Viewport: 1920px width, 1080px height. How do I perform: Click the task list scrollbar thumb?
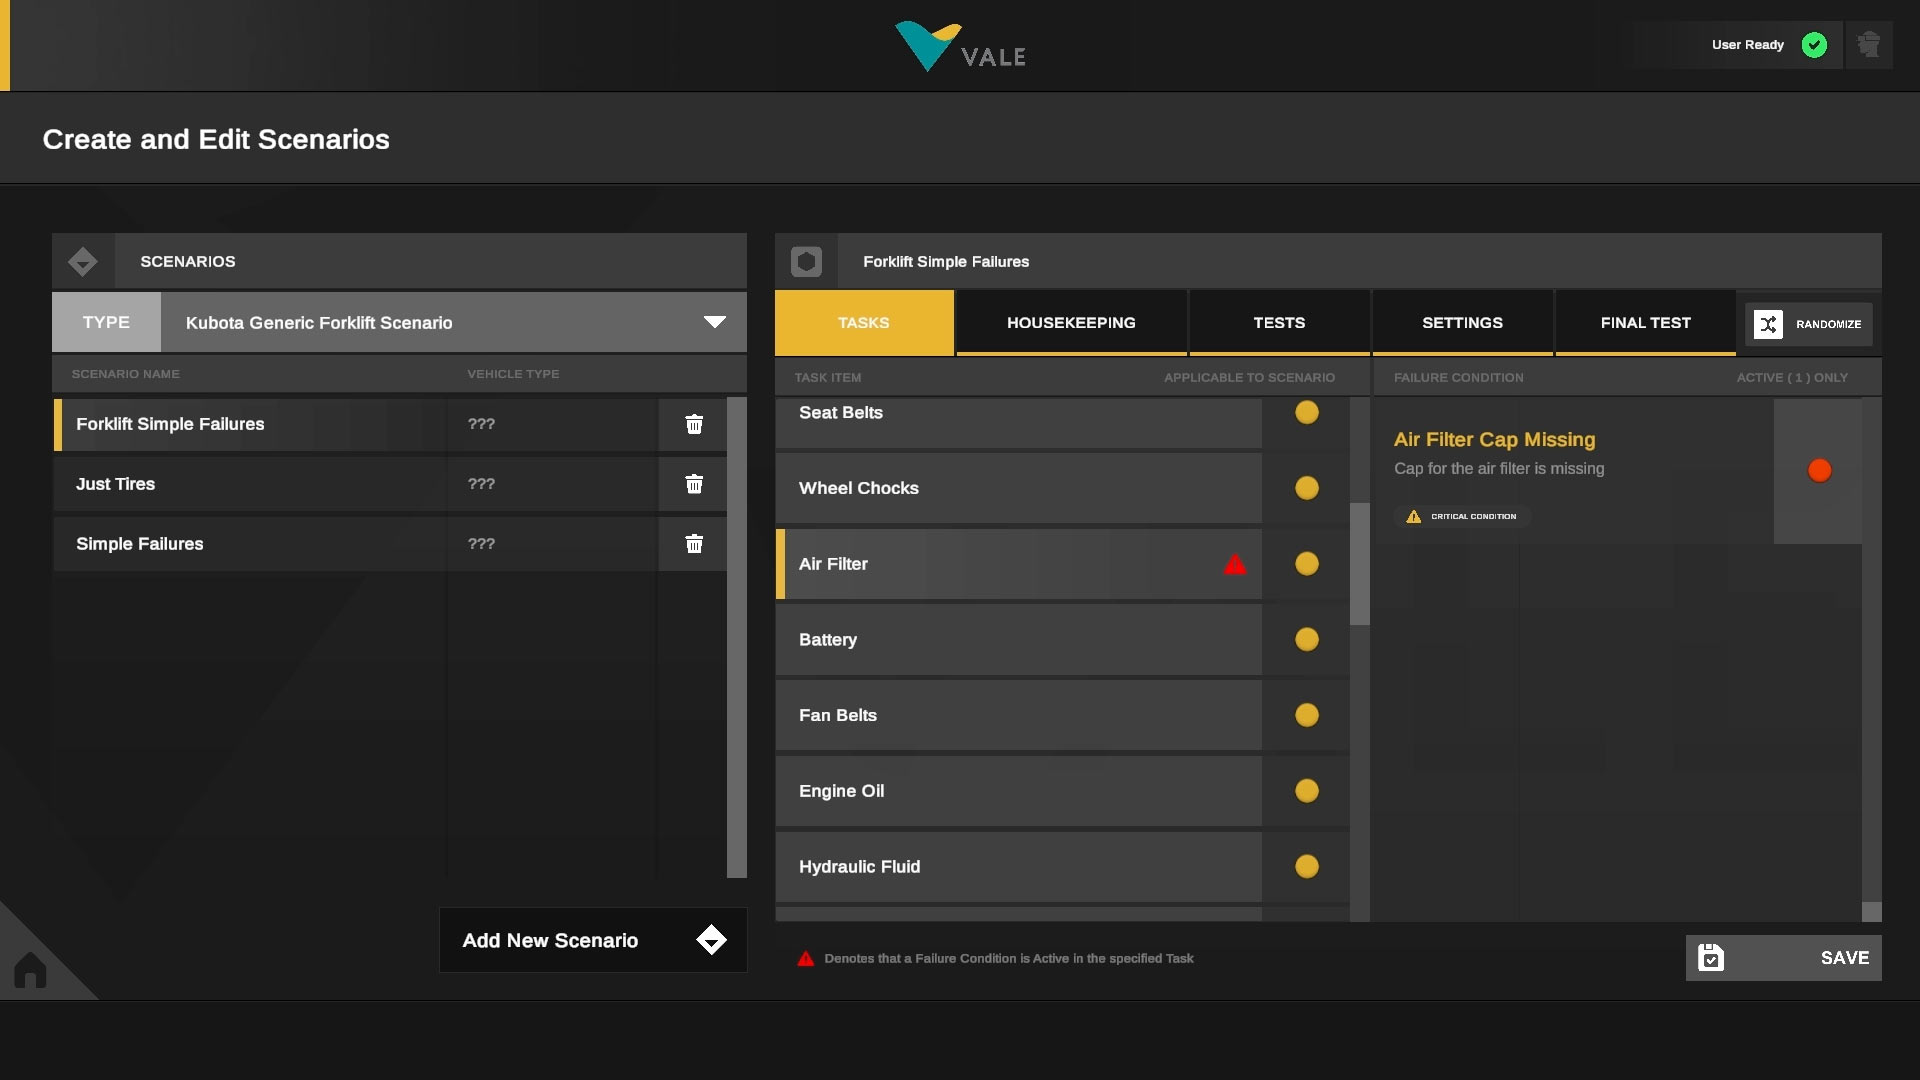(1359, 563)
